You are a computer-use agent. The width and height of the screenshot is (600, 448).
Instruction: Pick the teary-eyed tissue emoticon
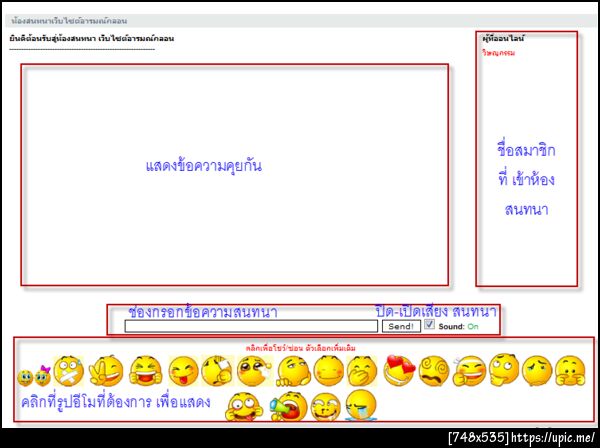pyautogui.click(x=254, y=371)
